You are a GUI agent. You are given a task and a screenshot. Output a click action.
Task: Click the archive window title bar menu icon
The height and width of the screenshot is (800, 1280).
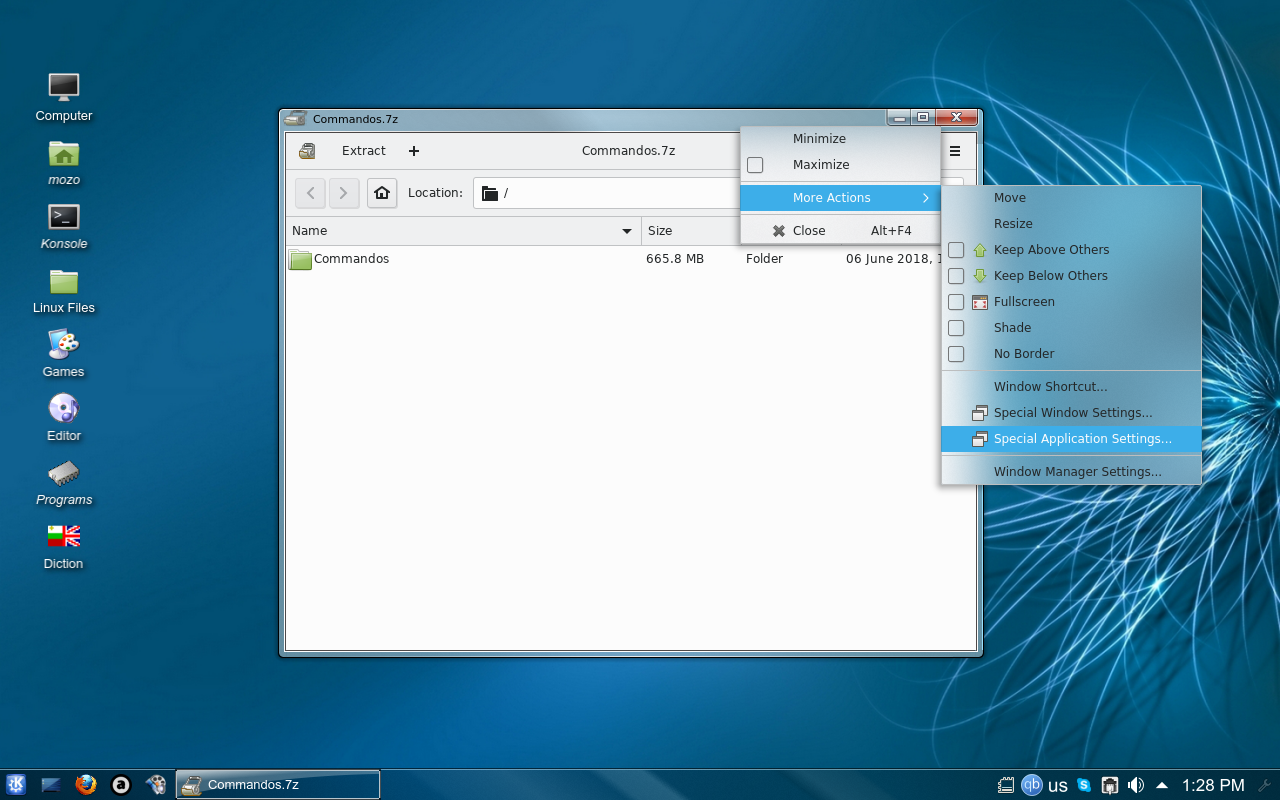(x=294, y=119)
